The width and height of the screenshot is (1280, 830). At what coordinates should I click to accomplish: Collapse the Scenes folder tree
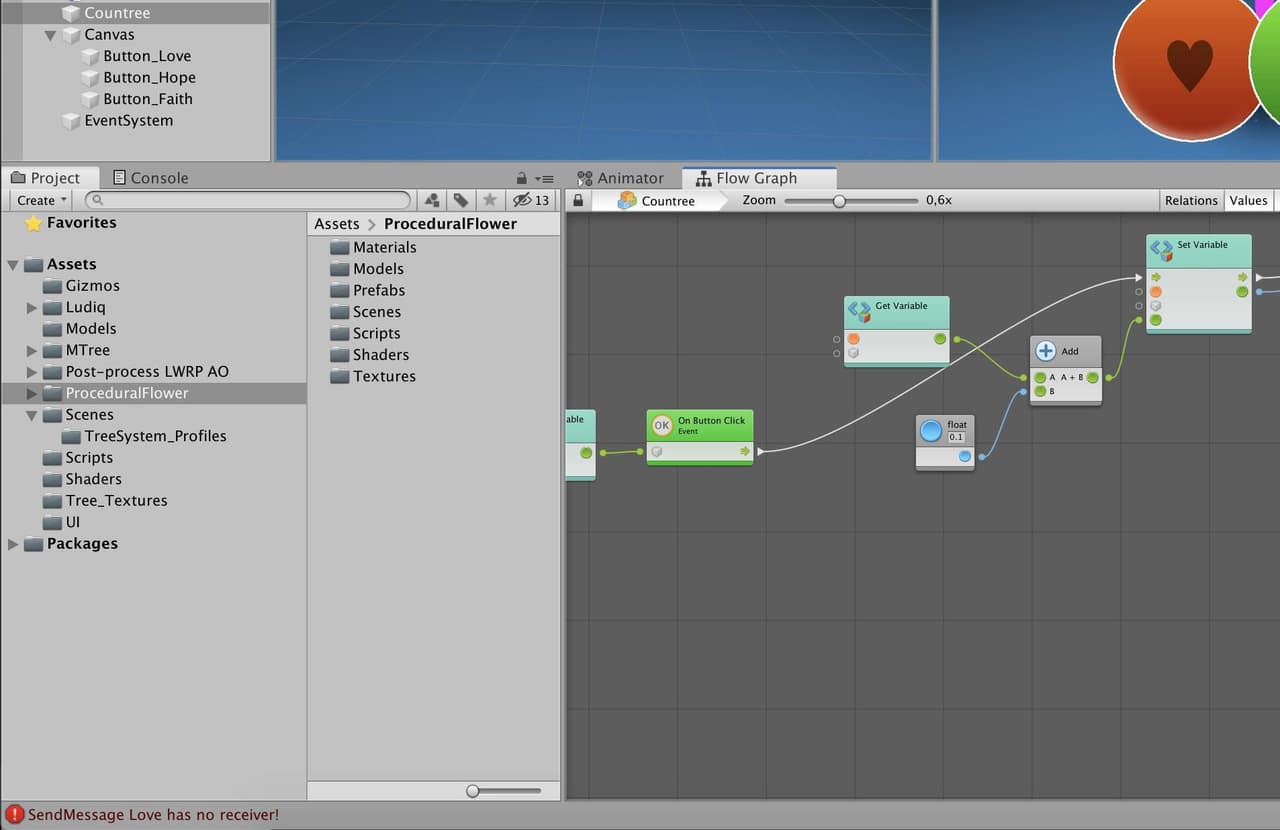(32, 415)
